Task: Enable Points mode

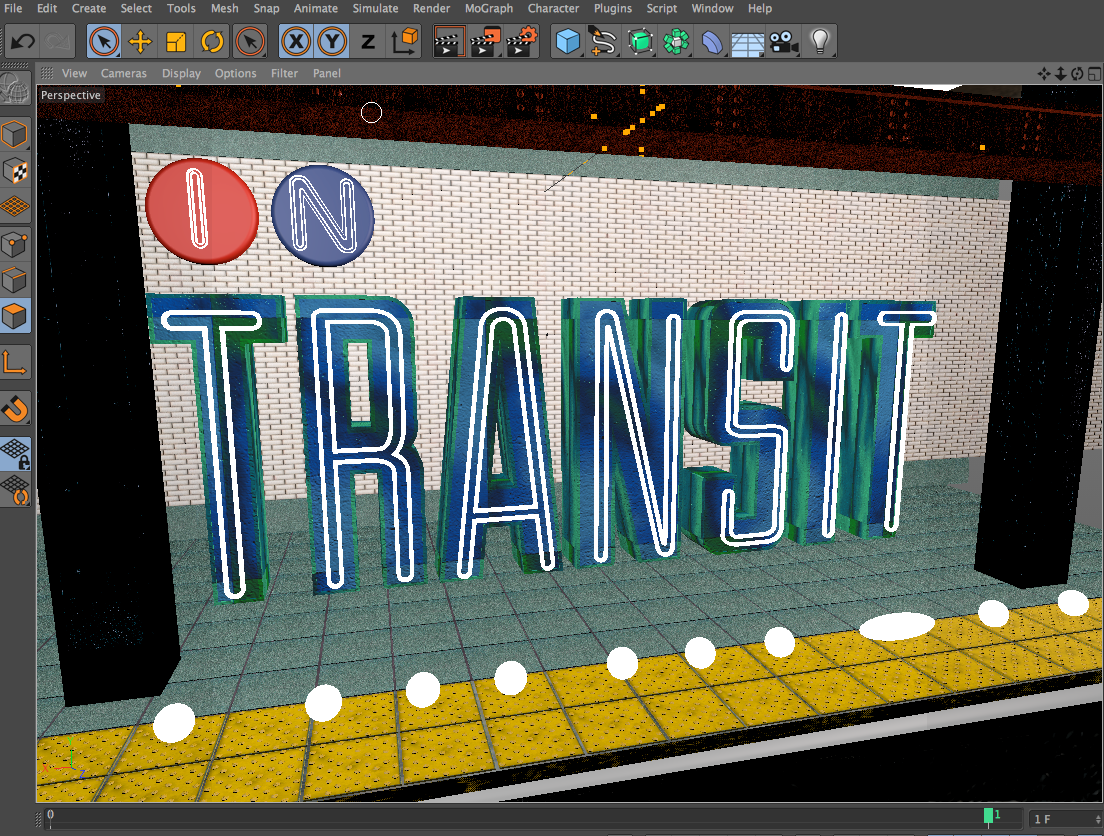Action: click(x=15, y=244)
